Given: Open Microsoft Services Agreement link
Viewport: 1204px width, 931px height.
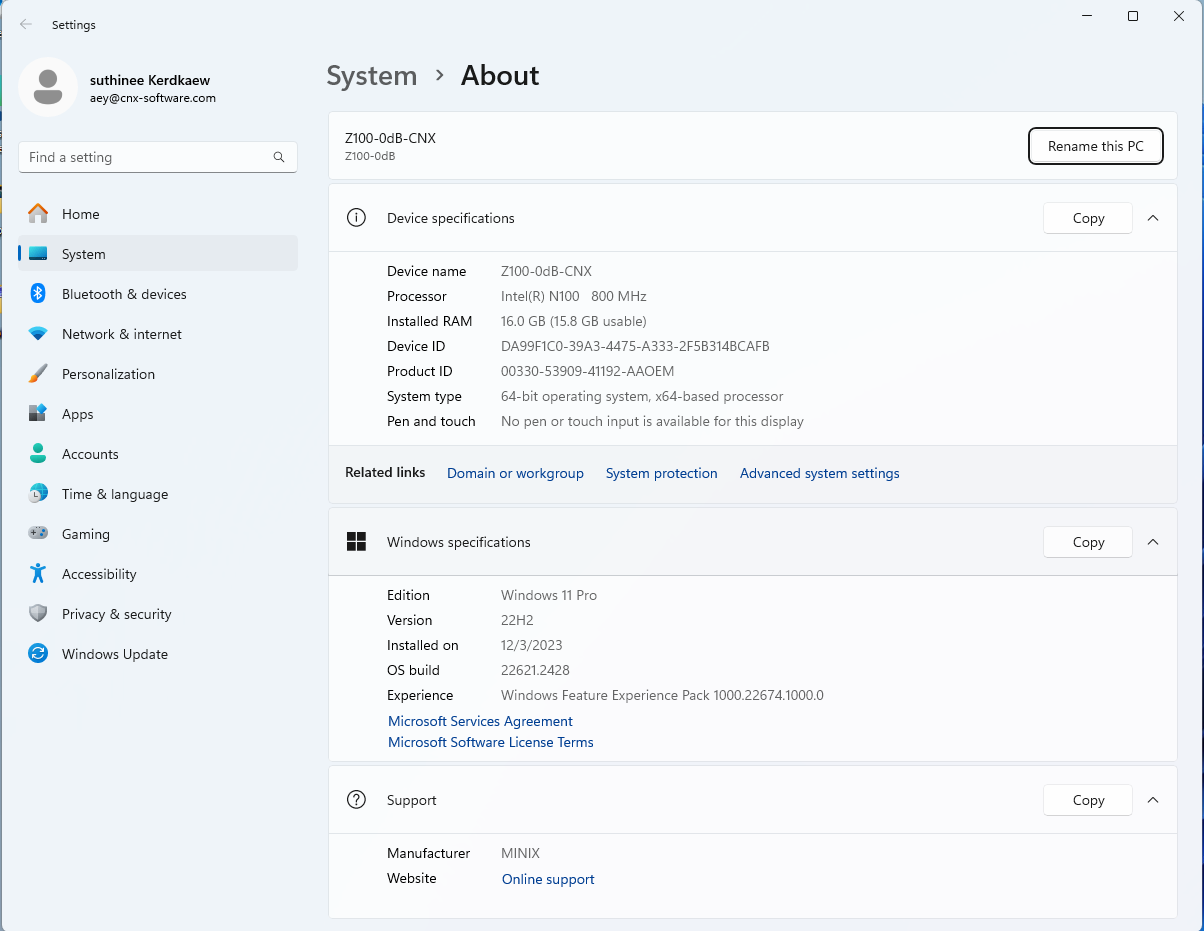Looking at the screenshot, I should 480,721.
